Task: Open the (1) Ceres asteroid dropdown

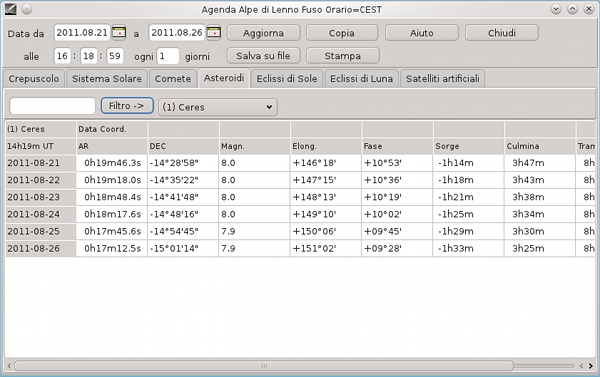Action: [218, 107]
